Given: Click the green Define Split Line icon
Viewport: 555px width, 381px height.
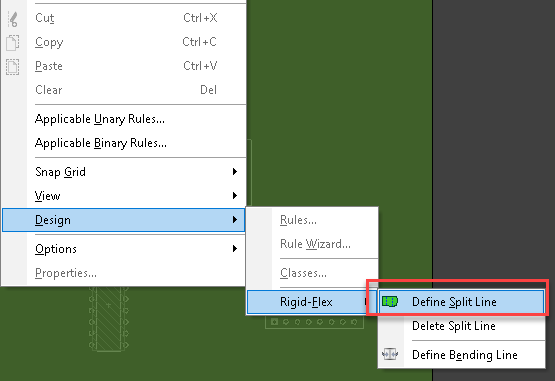Looking at the screenshot, I should pyautogui.click(x=390, y=302).
